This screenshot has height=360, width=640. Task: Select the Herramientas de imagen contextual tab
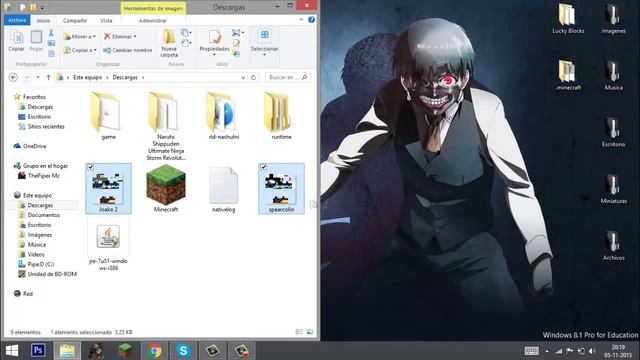pyautogui.click(x=153, y=8)
